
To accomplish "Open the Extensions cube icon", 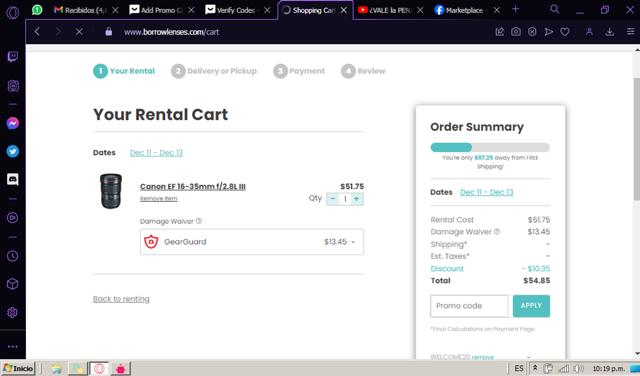I will point(13,284).
